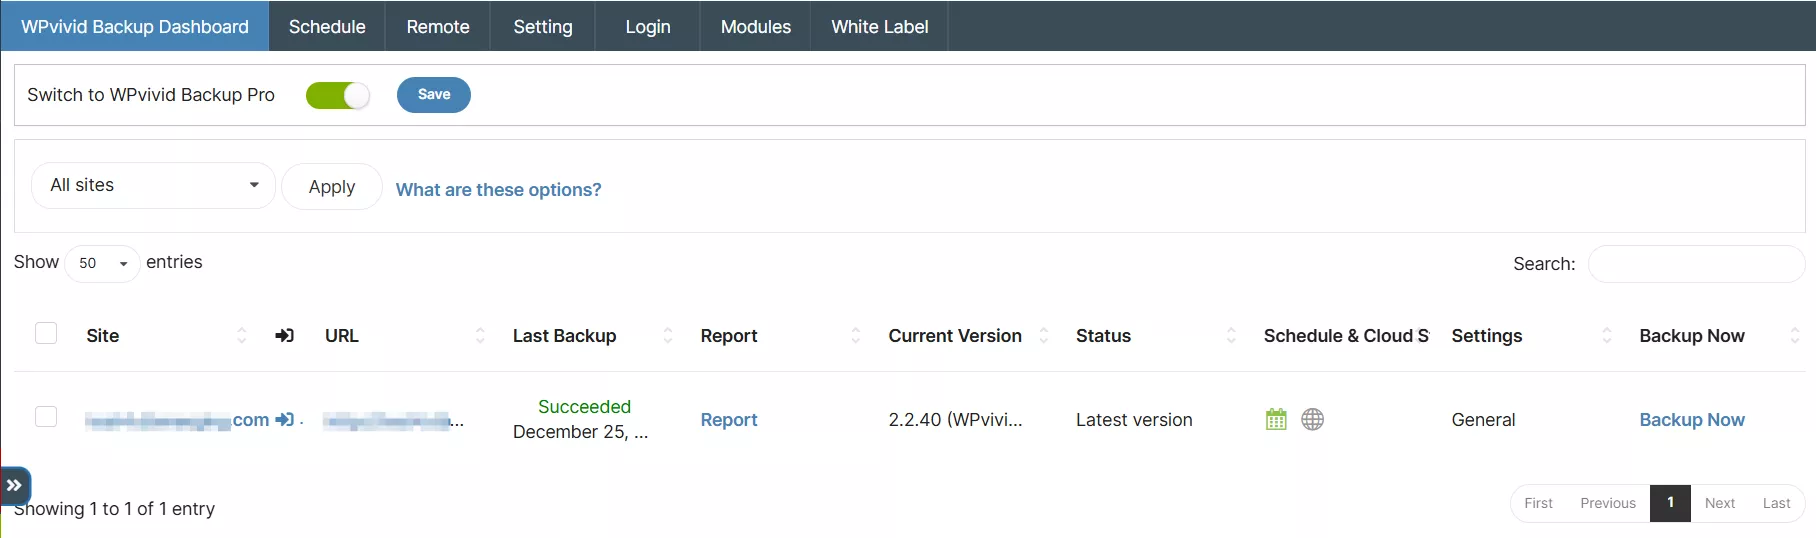1816x538 pixels.
Task: Click Backup Now link in site row
Action: click(x=1692, y=420)
